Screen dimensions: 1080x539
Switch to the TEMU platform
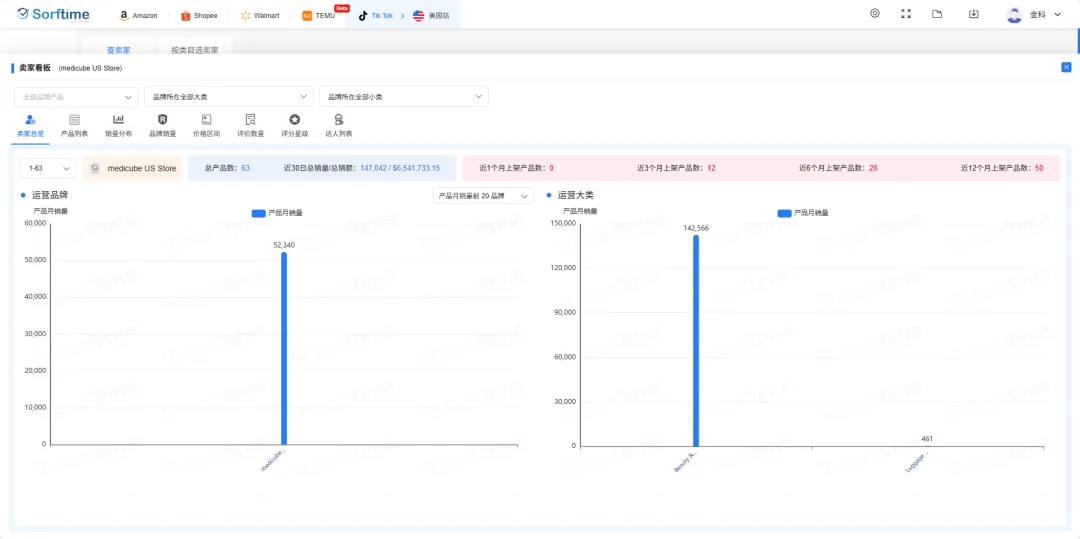[x=319, y=15]
